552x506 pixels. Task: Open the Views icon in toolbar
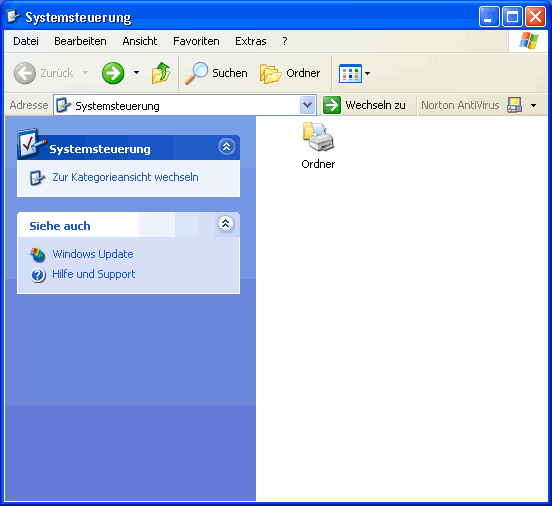(350, 73)
